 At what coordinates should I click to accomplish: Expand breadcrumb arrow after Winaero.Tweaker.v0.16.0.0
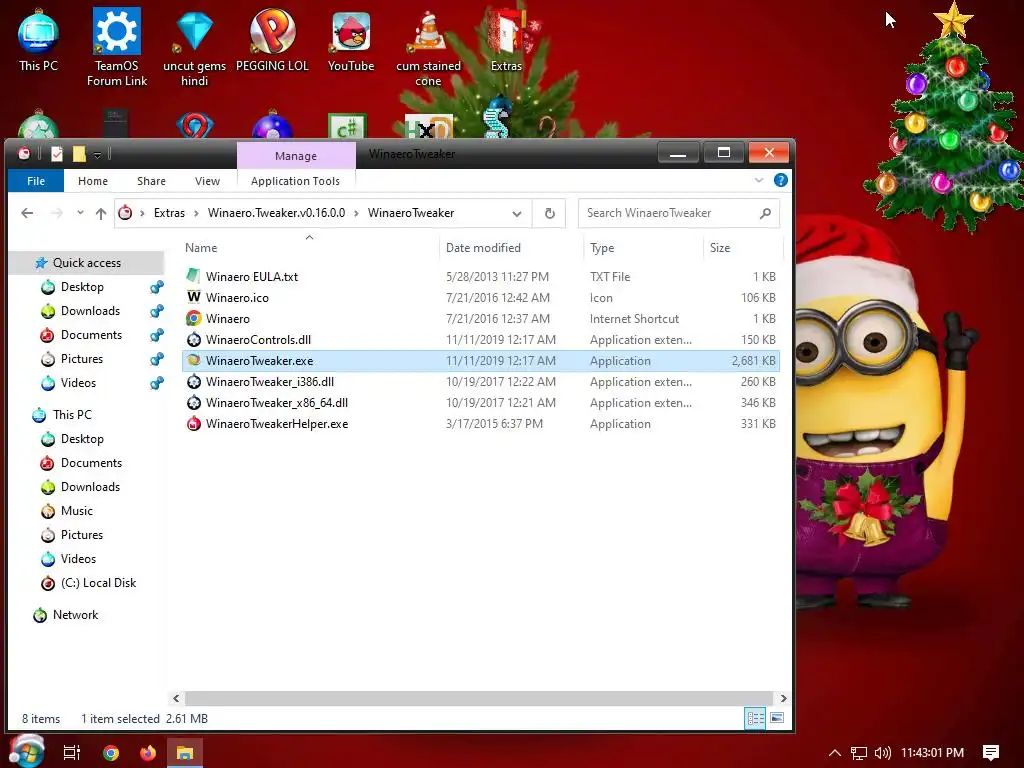357,213
